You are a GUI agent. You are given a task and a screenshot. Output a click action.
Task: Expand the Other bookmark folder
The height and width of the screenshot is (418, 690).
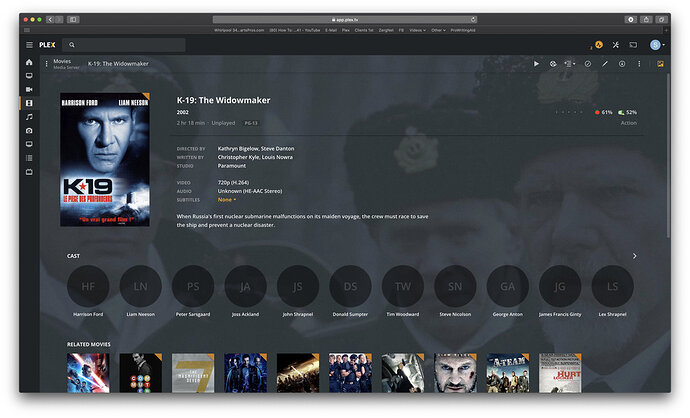(438, 30)
